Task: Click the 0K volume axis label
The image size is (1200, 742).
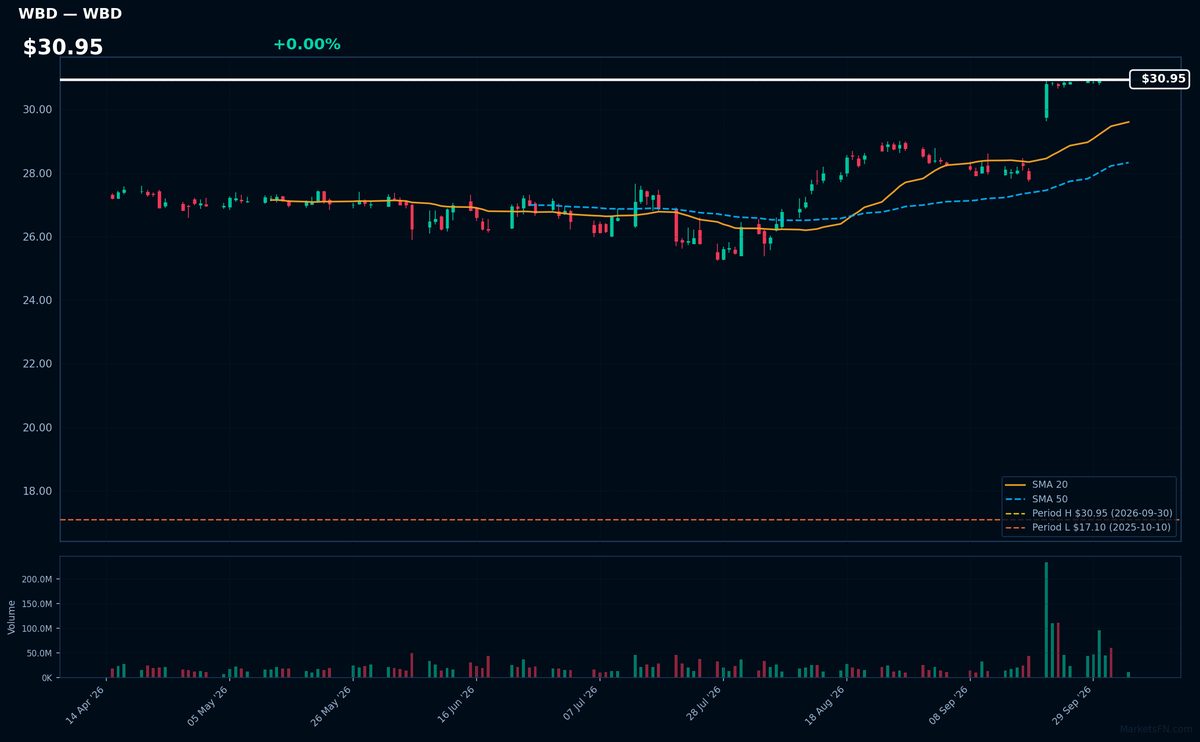Action: tap(46, 678)
